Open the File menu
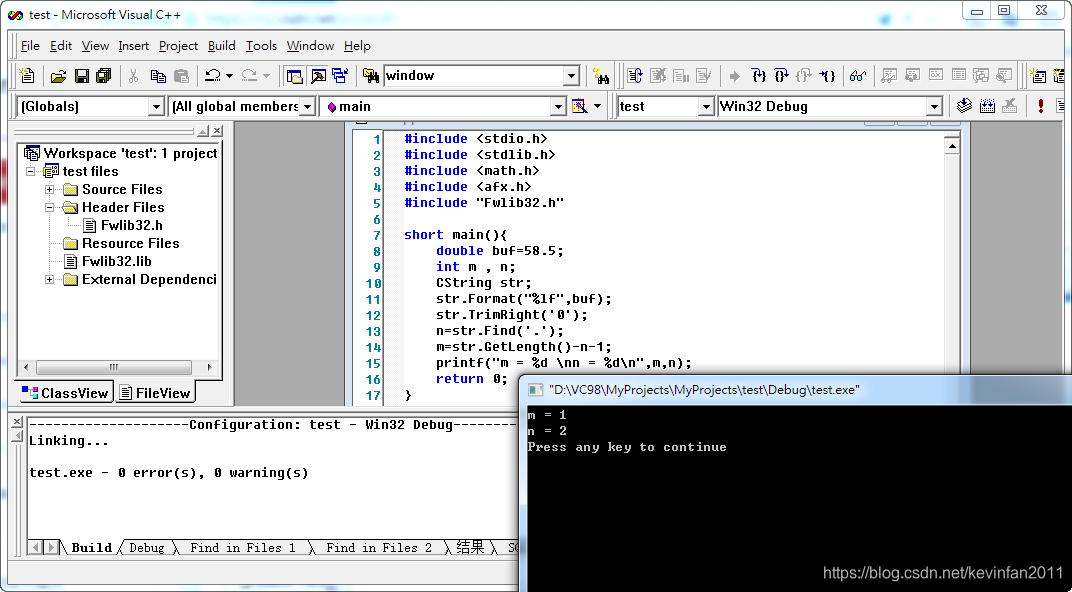Screen dimensions: 1072x592 [x=30, y=46]
